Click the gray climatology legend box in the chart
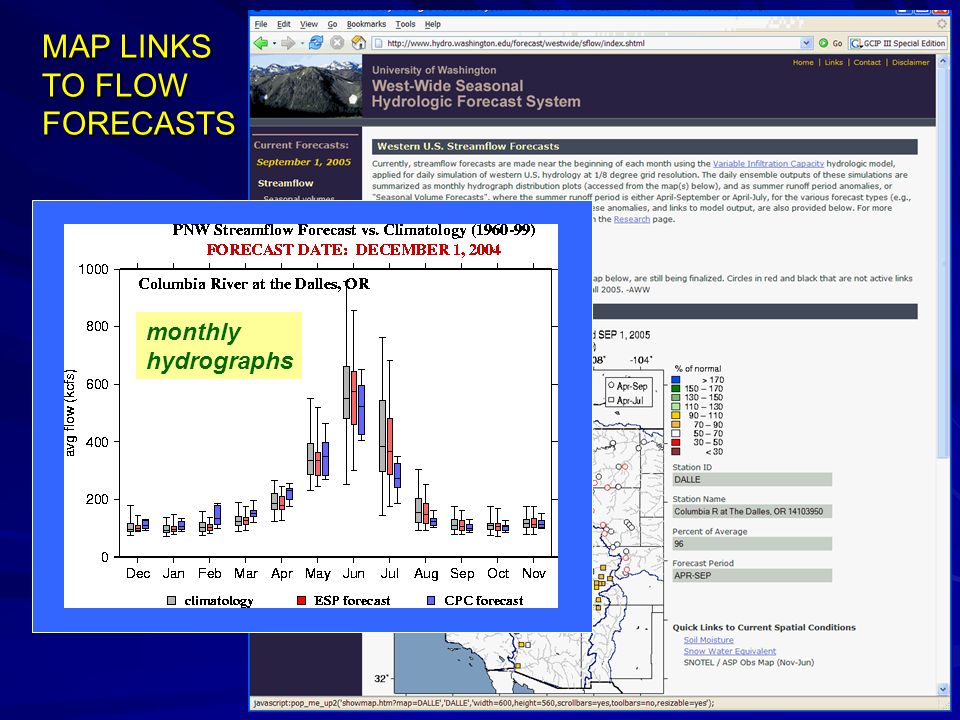Screen dimensions: 960x720 click(x=171, y=601)
